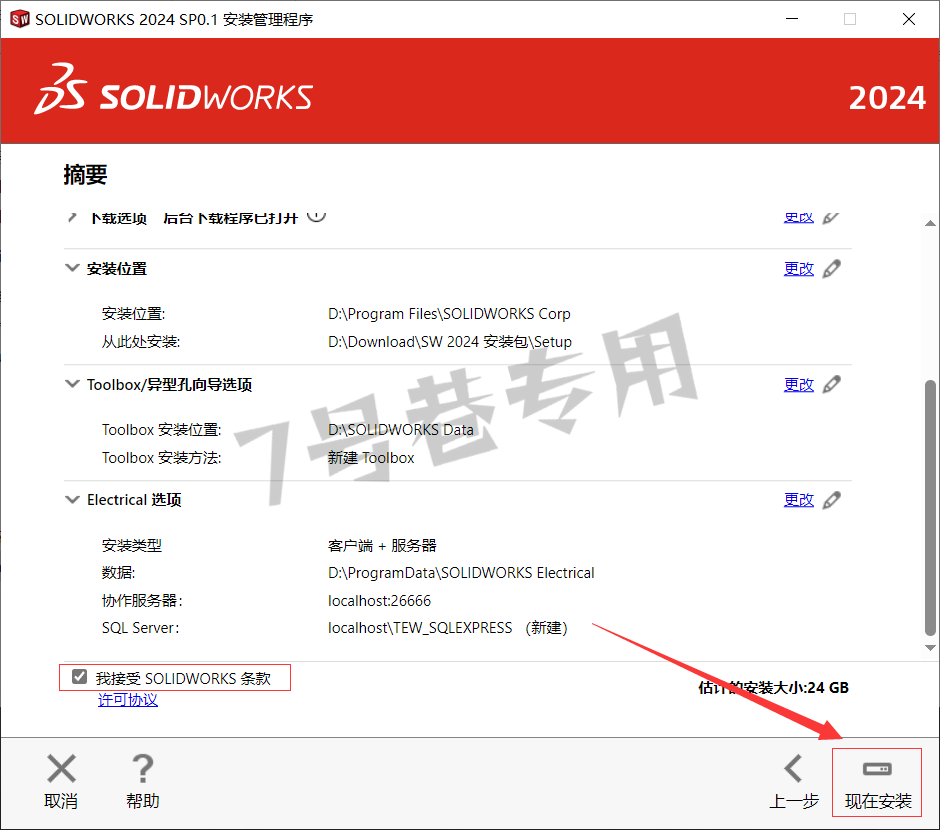Screen dimensions: 940x830
Task: Click 更改 link for Electrical 选项
Action: click(799, 500)
